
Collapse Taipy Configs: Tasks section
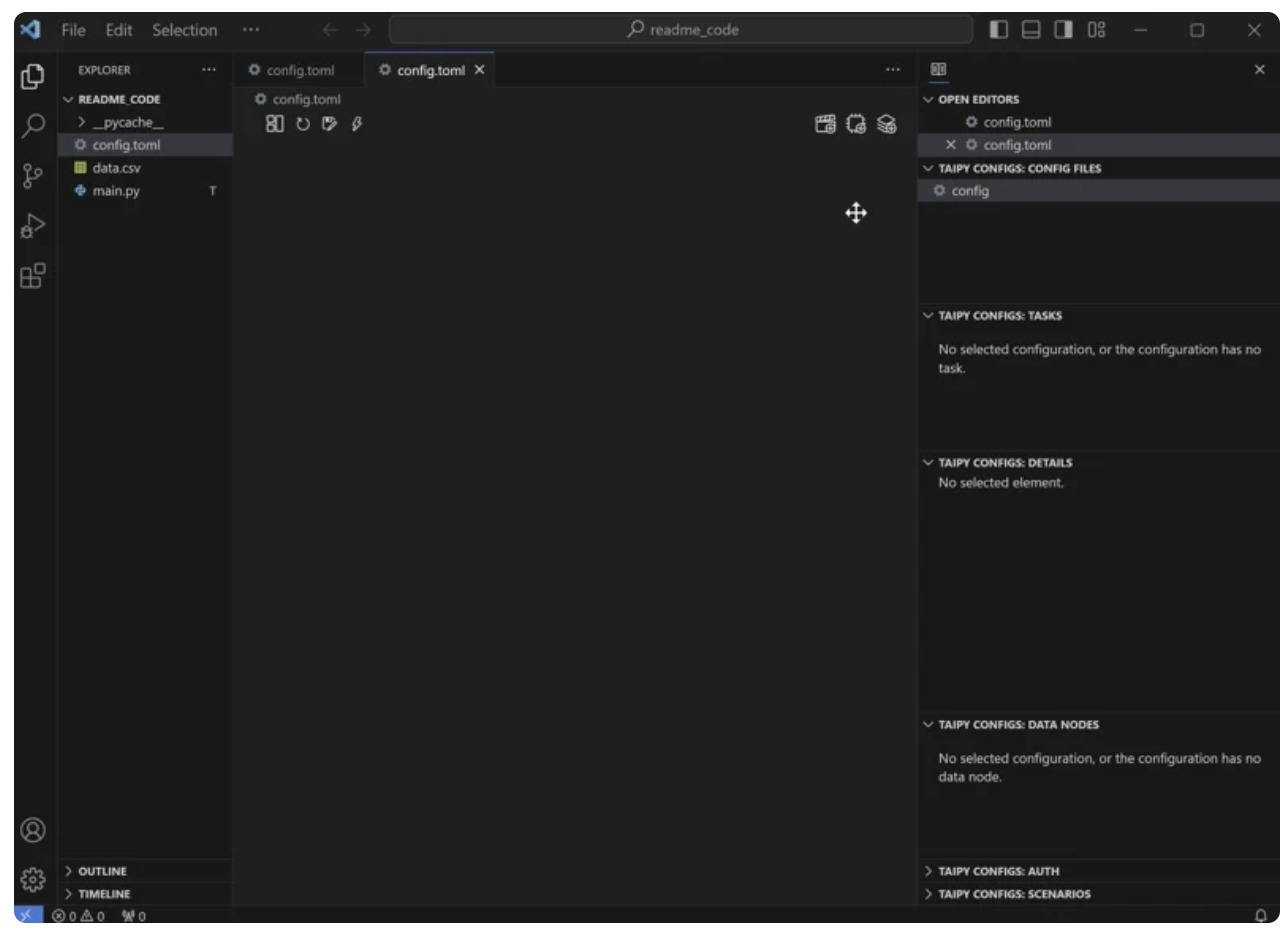click(1097, 315)
